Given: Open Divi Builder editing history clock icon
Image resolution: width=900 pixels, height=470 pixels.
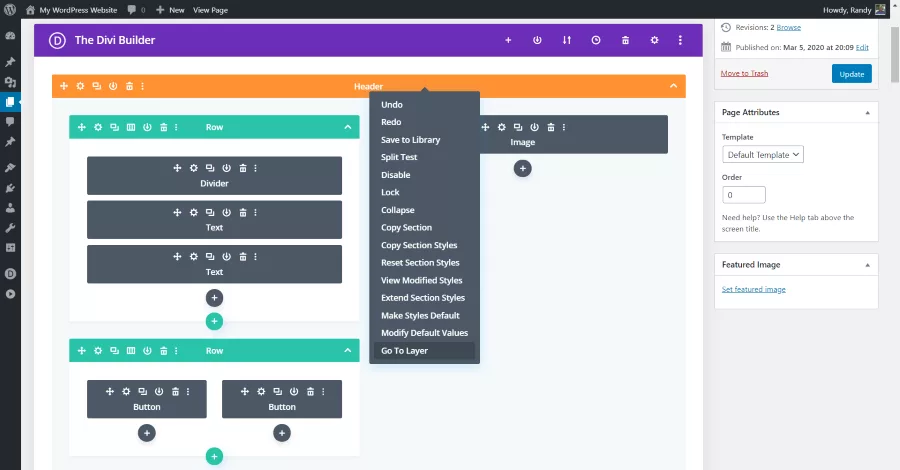Looking at the screenshot, I should click(596, 40).
